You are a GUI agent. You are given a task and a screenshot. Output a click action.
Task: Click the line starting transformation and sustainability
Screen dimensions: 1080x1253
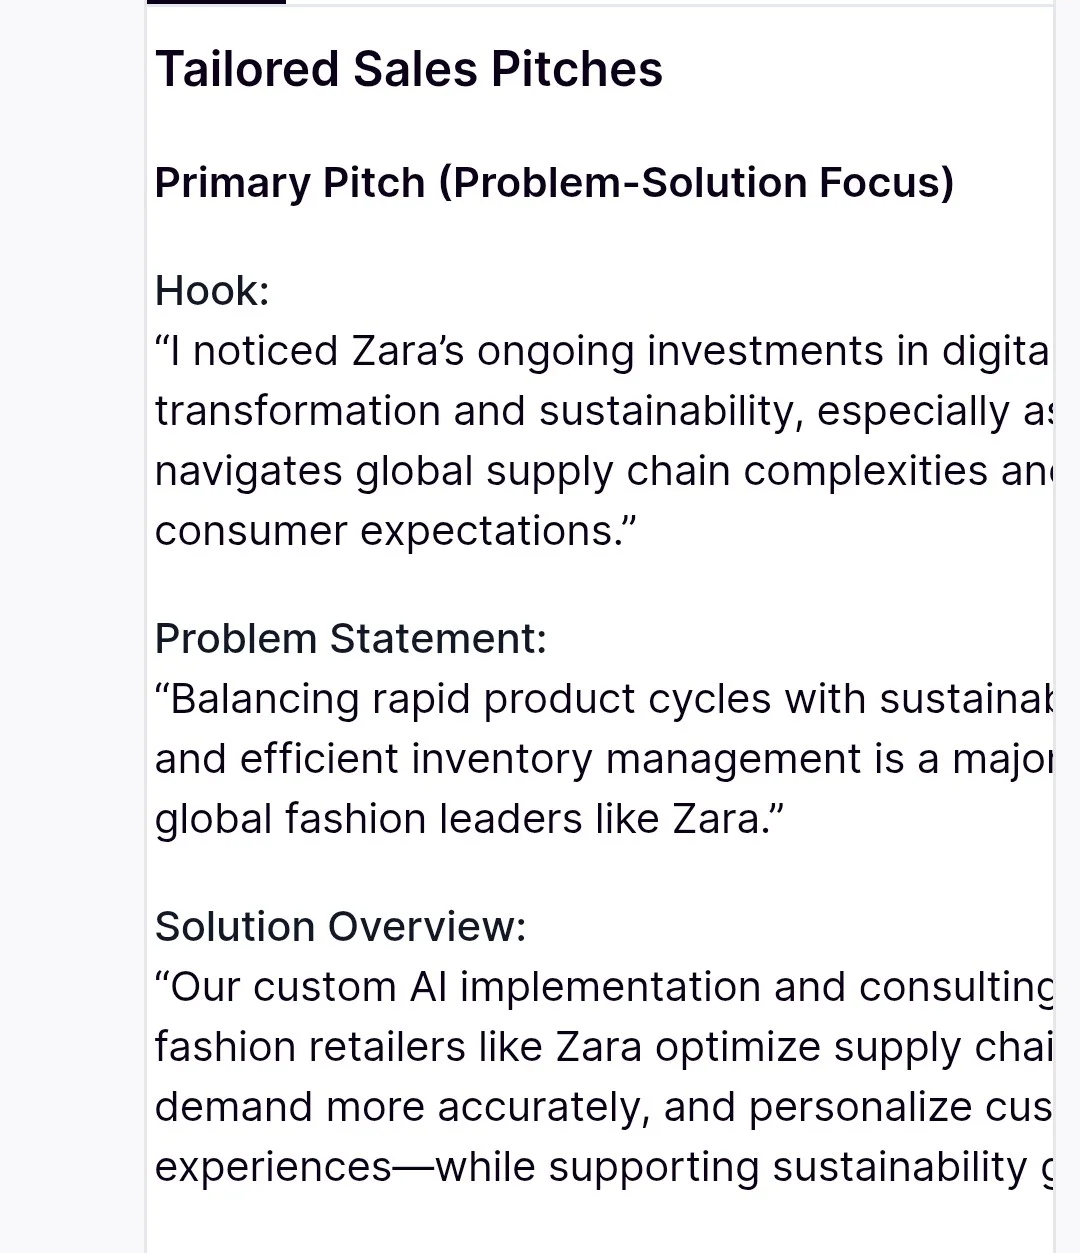[x=600, y=411]
